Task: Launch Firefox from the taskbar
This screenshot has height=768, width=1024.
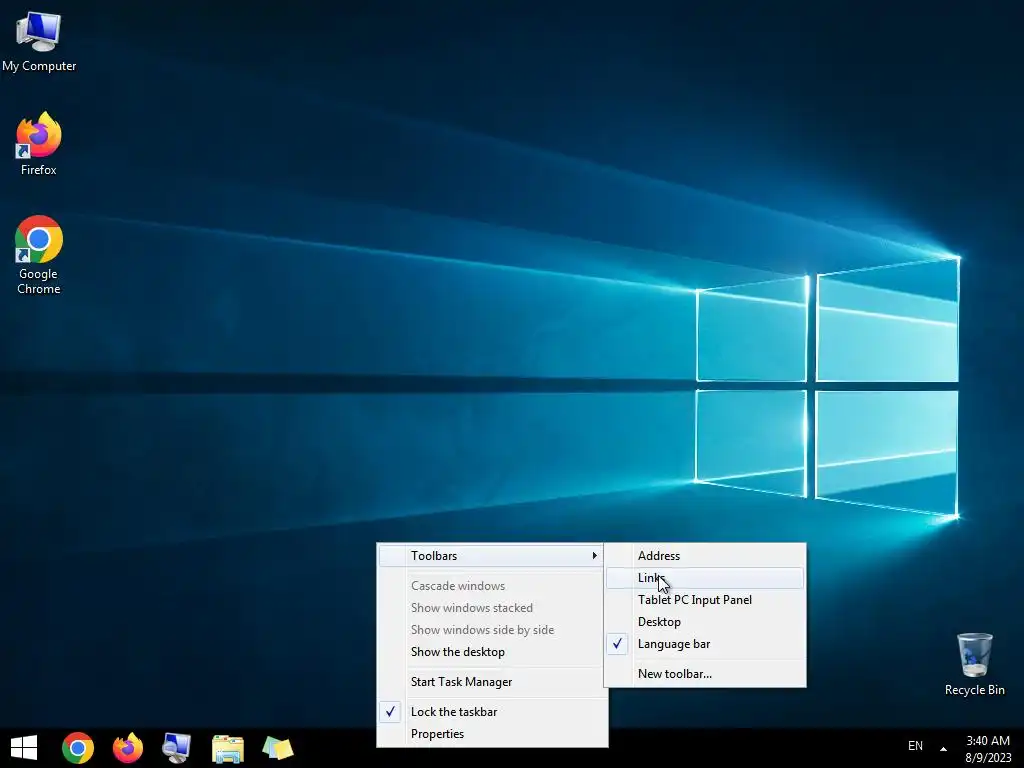Action: point(128,748)
